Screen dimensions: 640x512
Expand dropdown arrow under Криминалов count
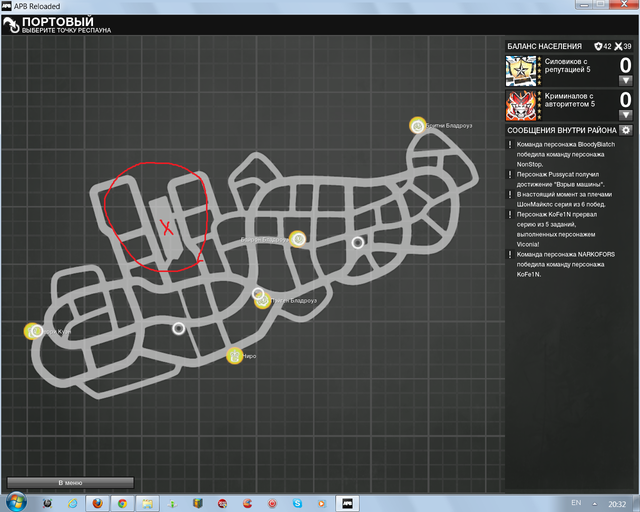coord(625,115)
